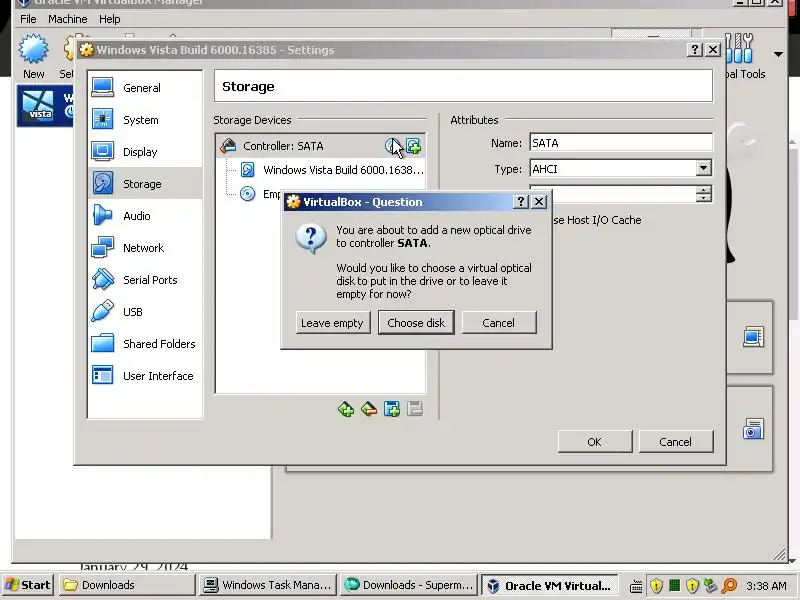
Task: Click help question-mark in Question dialog title
Action: pos(520,202)
